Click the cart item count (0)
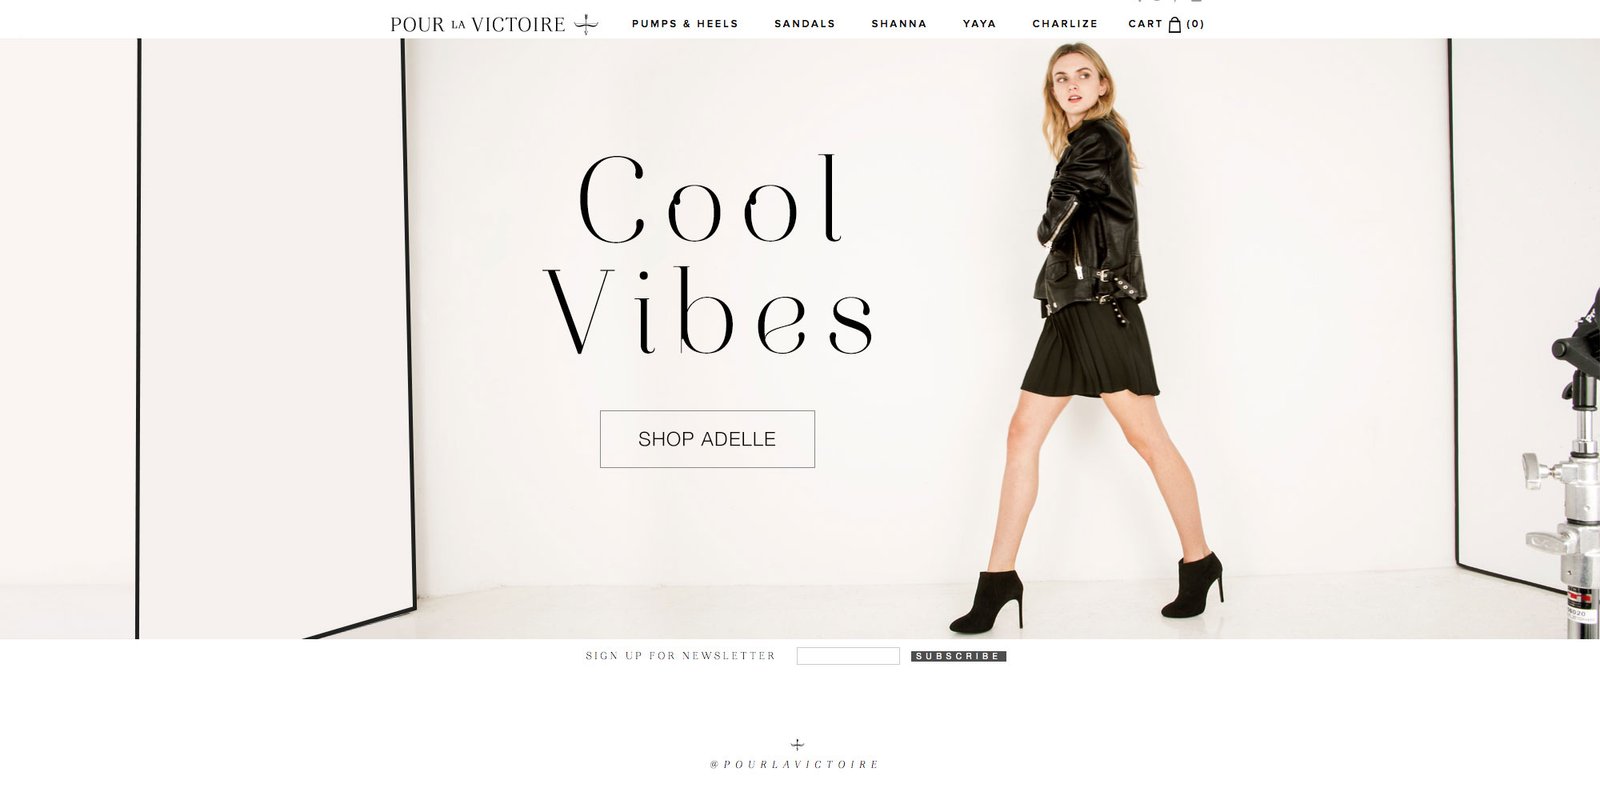This screenshot has height=800, width=1600. (x=1196, y=24)
